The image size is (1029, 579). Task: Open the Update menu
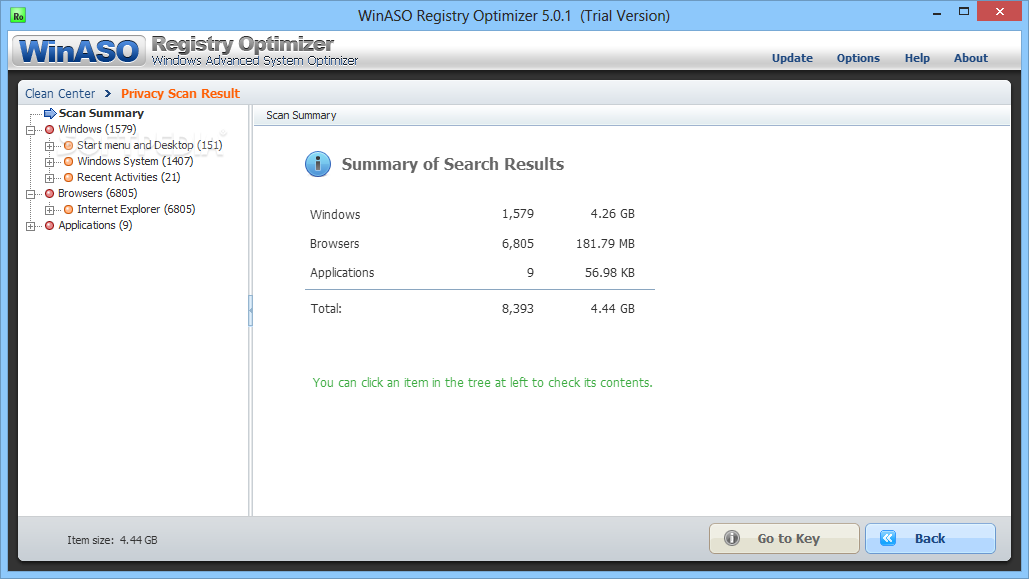[792, 58]
